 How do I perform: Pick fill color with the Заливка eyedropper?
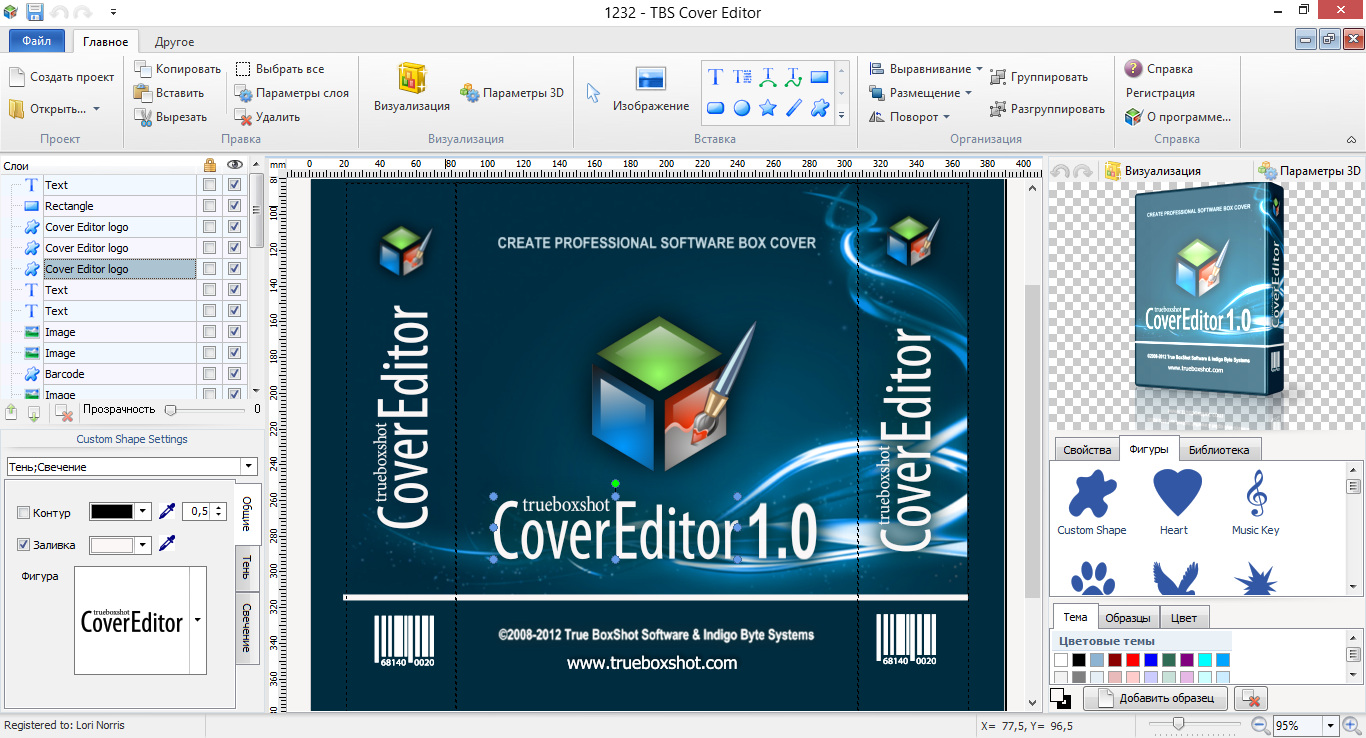168,544
